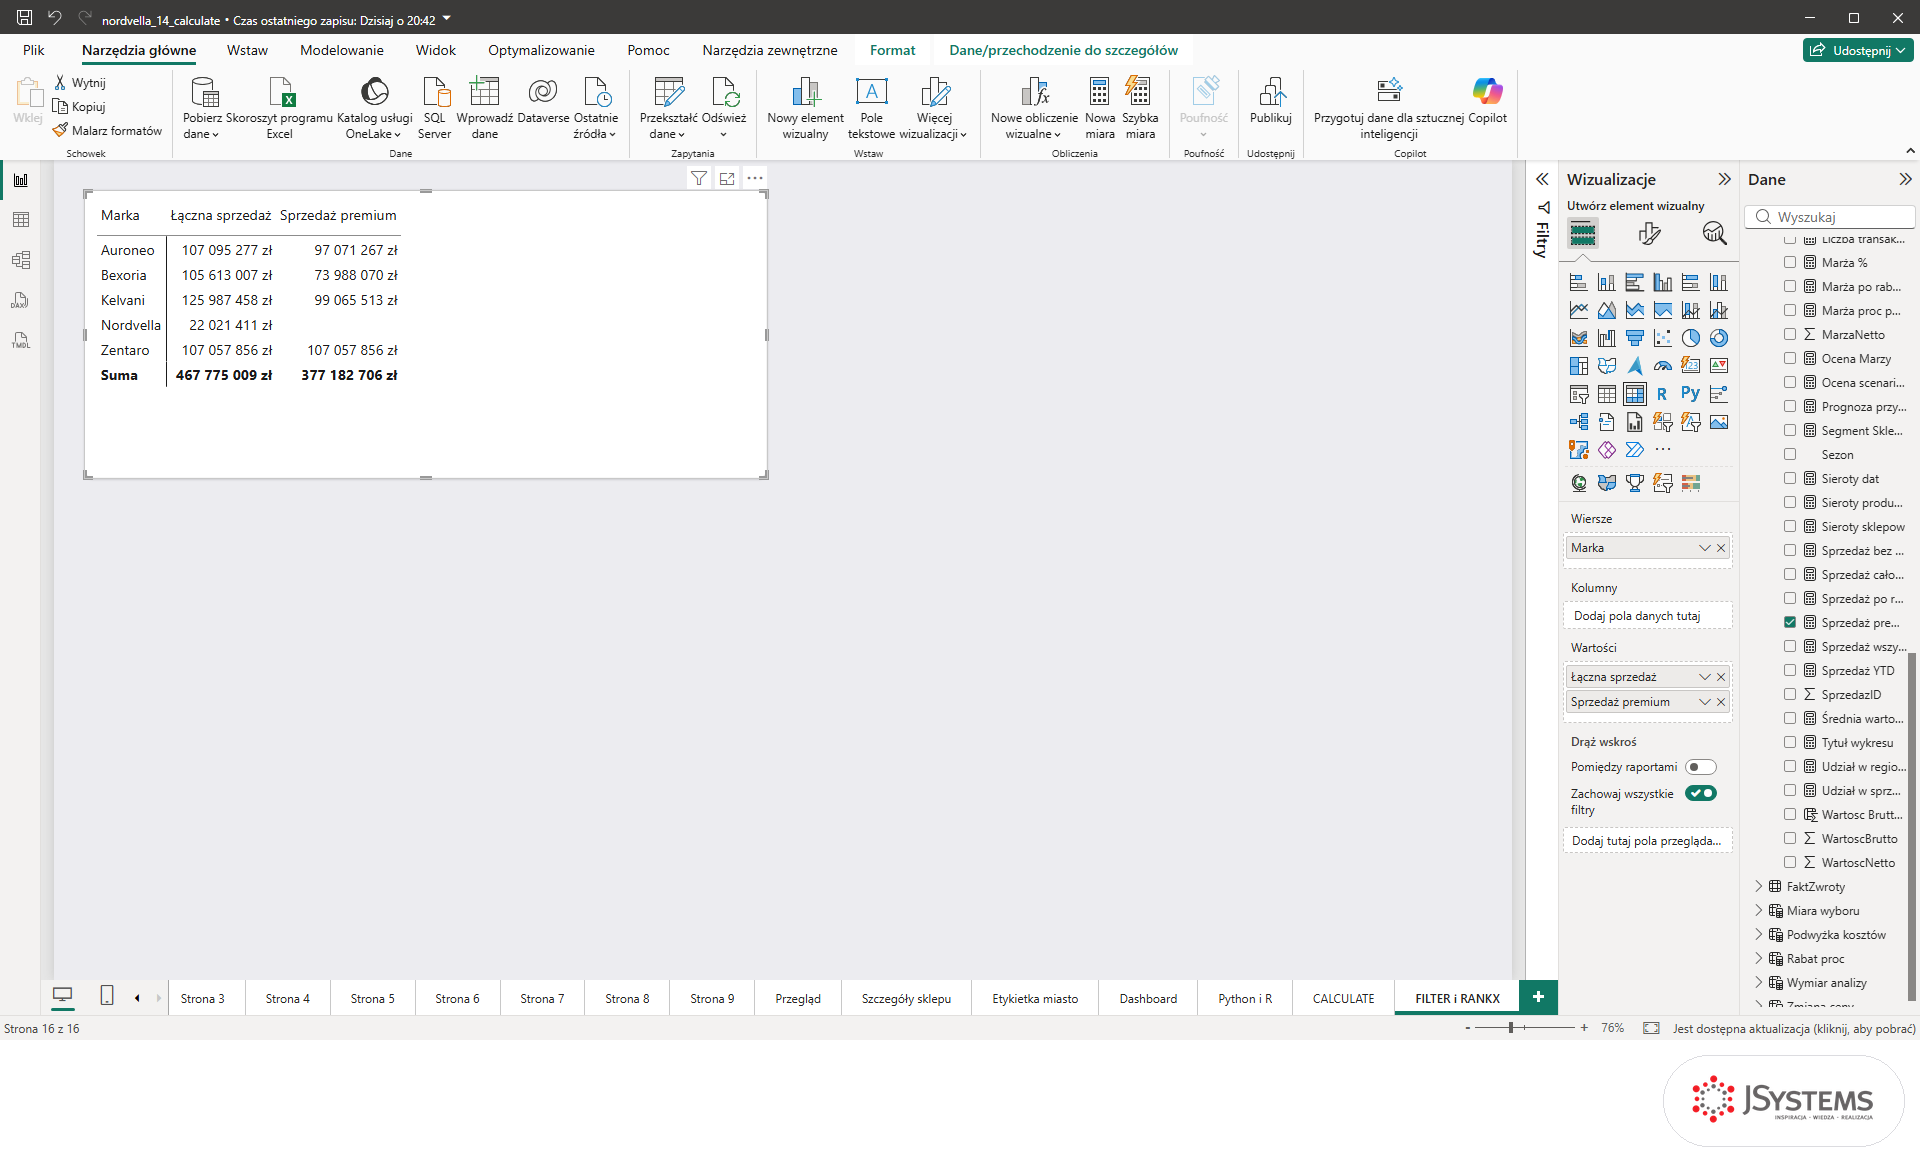Switch to Dashboard page tab
Screen dimensions: 1920x1162
[1148, 998]
